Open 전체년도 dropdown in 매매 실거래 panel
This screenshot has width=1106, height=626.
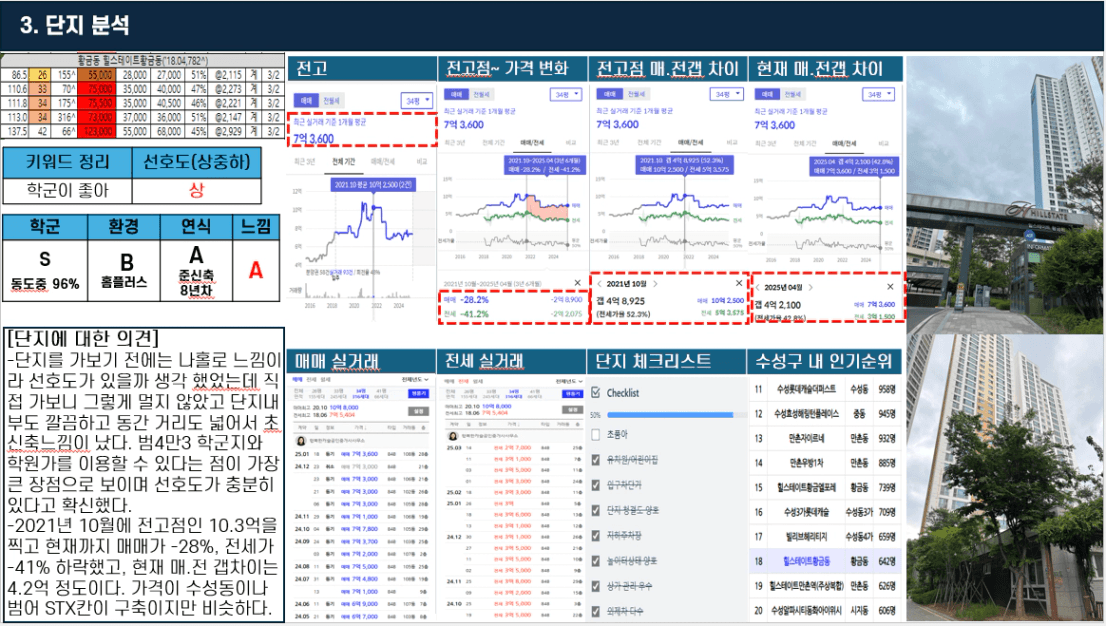(x=415, y=380)
